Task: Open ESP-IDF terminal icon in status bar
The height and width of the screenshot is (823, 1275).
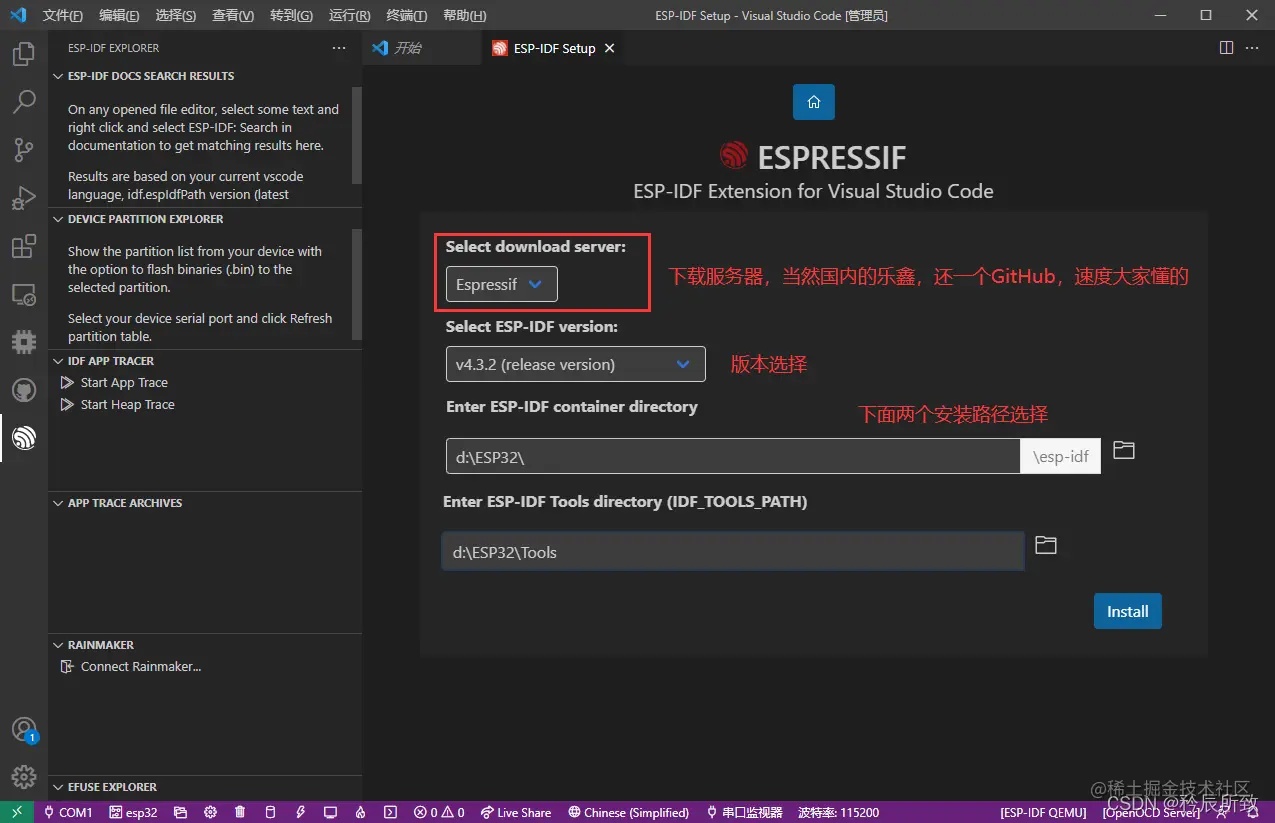Action: (x=391, y=812)
